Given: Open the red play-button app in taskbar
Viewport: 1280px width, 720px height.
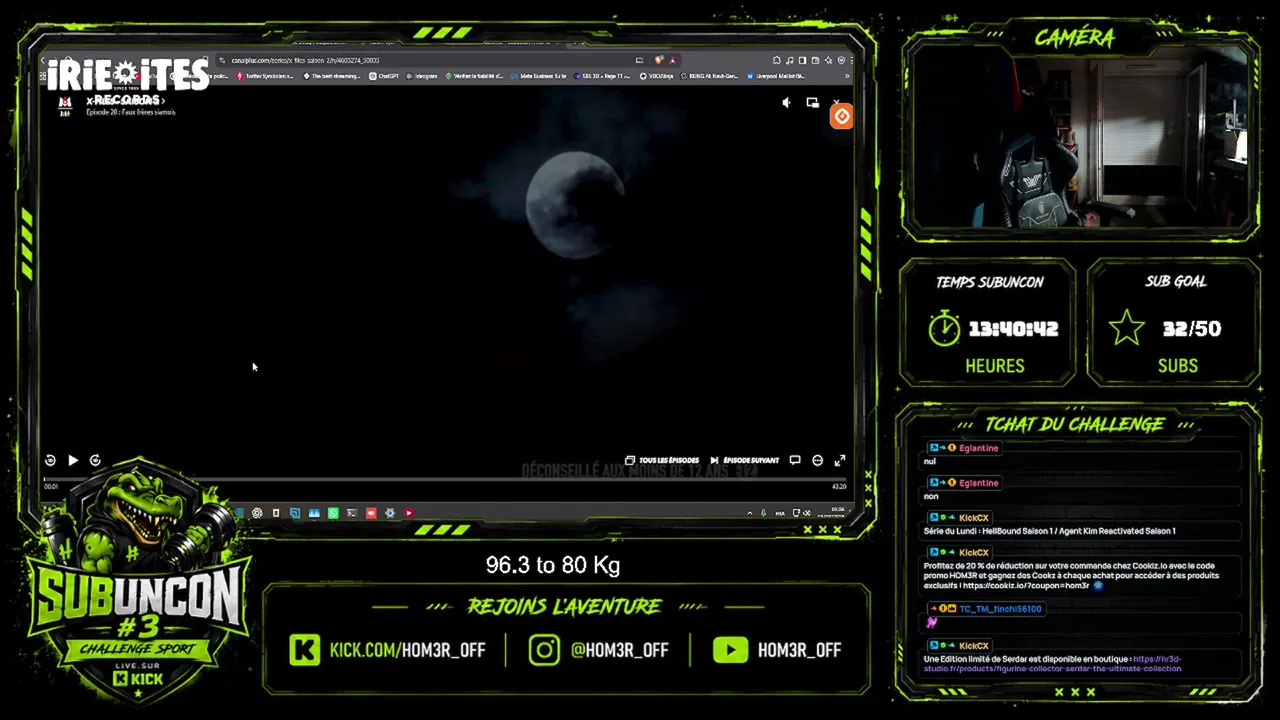Looking at the screenshot, I should [409, 513].
